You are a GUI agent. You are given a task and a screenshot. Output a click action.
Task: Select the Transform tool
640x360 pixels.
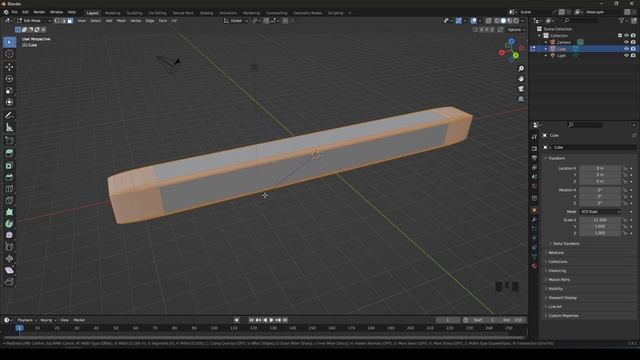[x=9, y=102]
